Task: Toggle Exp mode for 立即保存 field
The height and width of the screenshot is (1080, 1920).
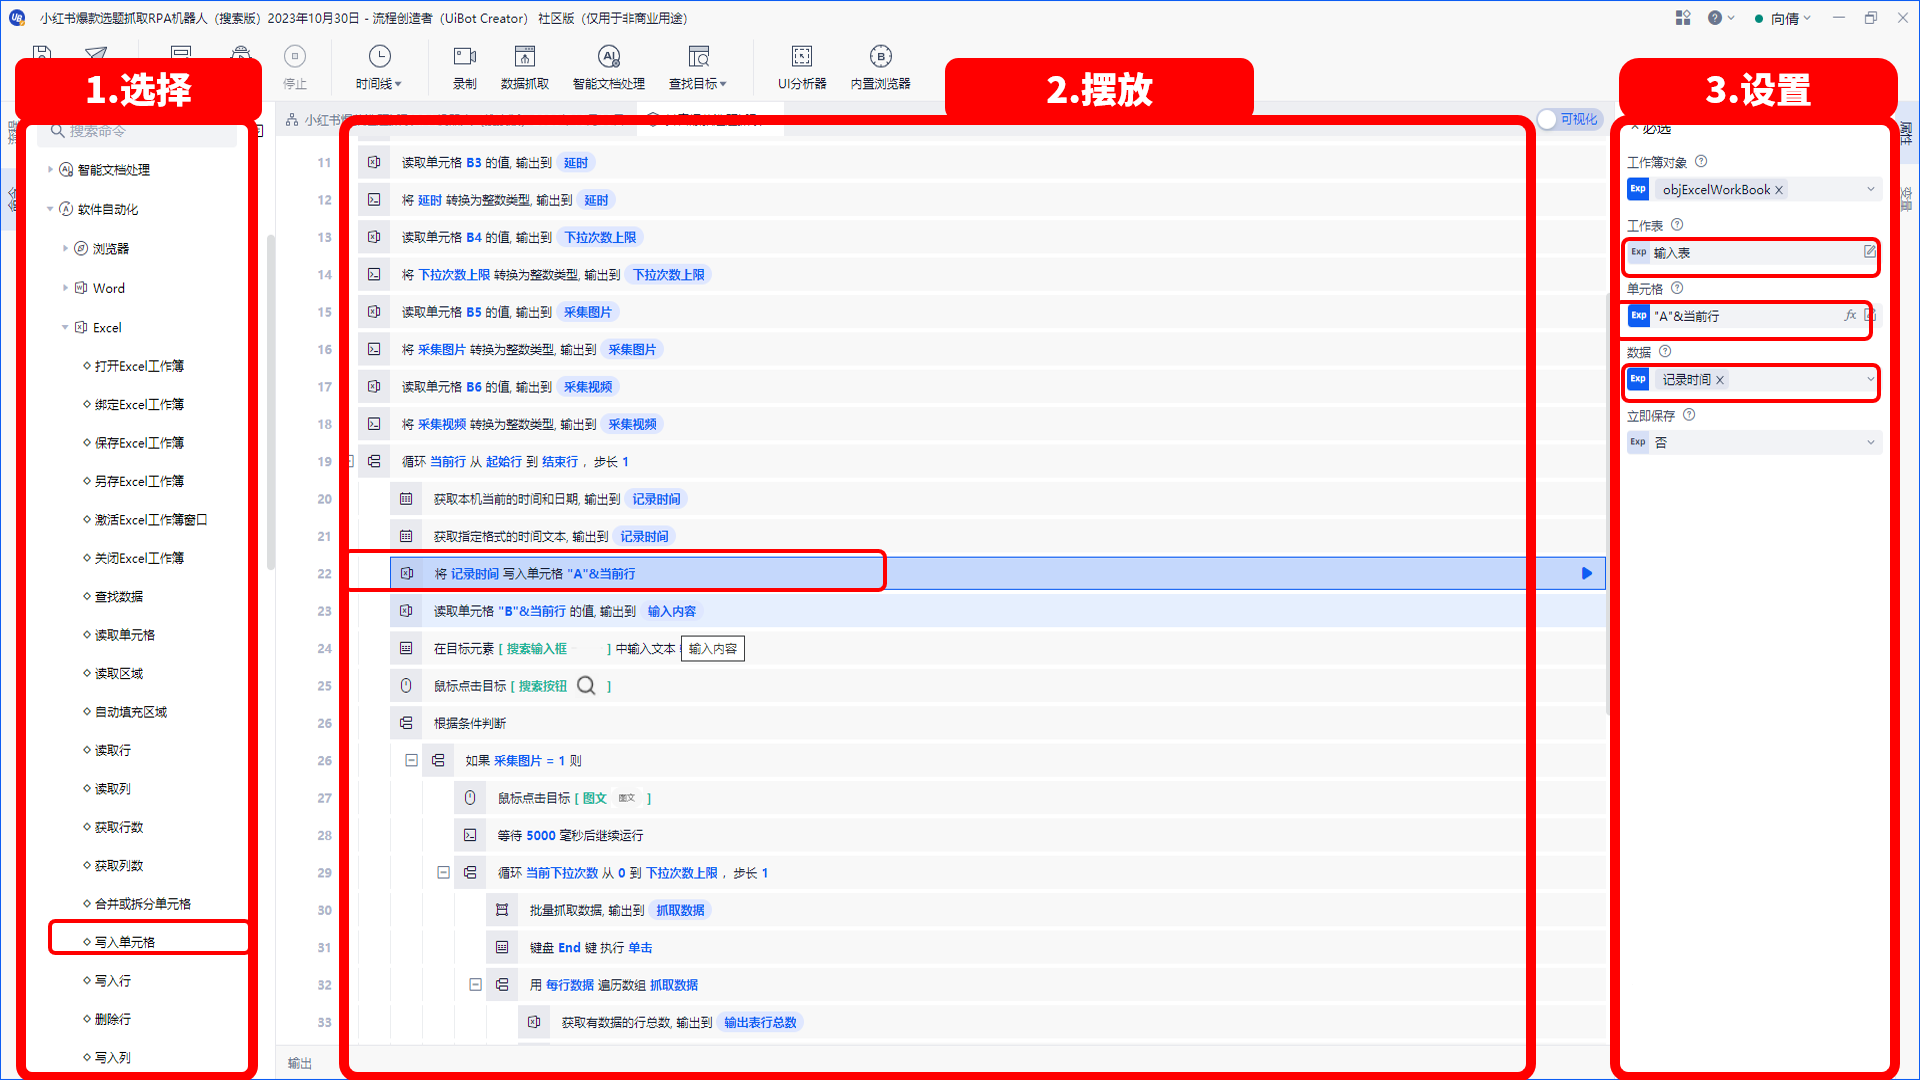Action: pos(1638,442)
